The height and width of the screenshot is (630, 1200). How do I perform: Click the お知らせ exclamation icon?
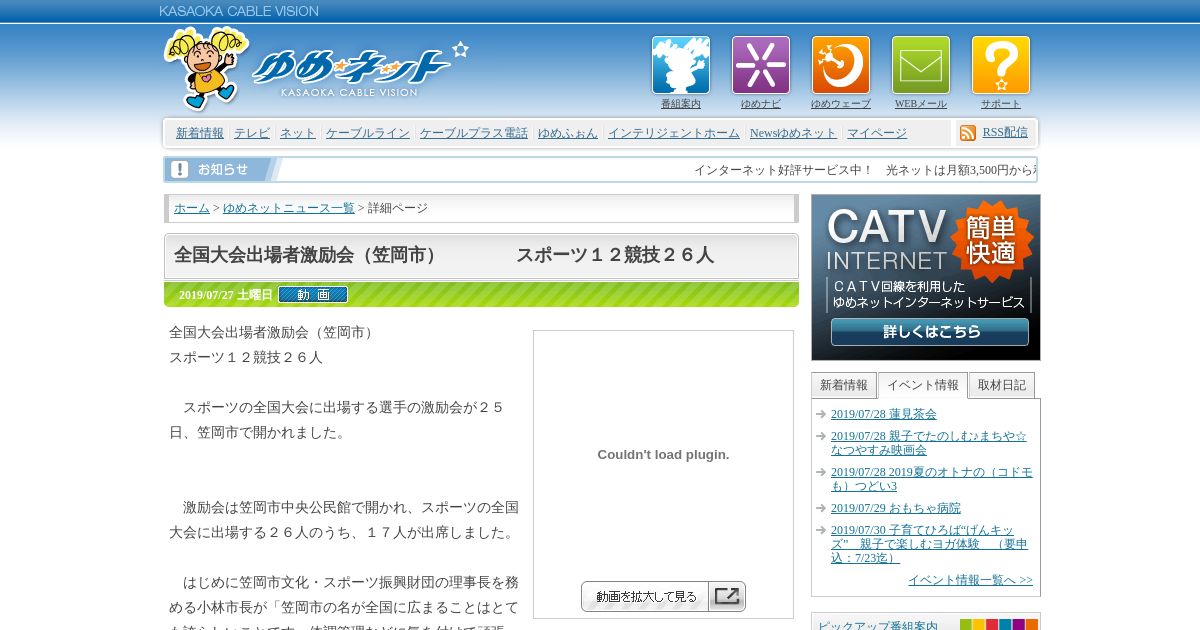(x=179, y=169)
